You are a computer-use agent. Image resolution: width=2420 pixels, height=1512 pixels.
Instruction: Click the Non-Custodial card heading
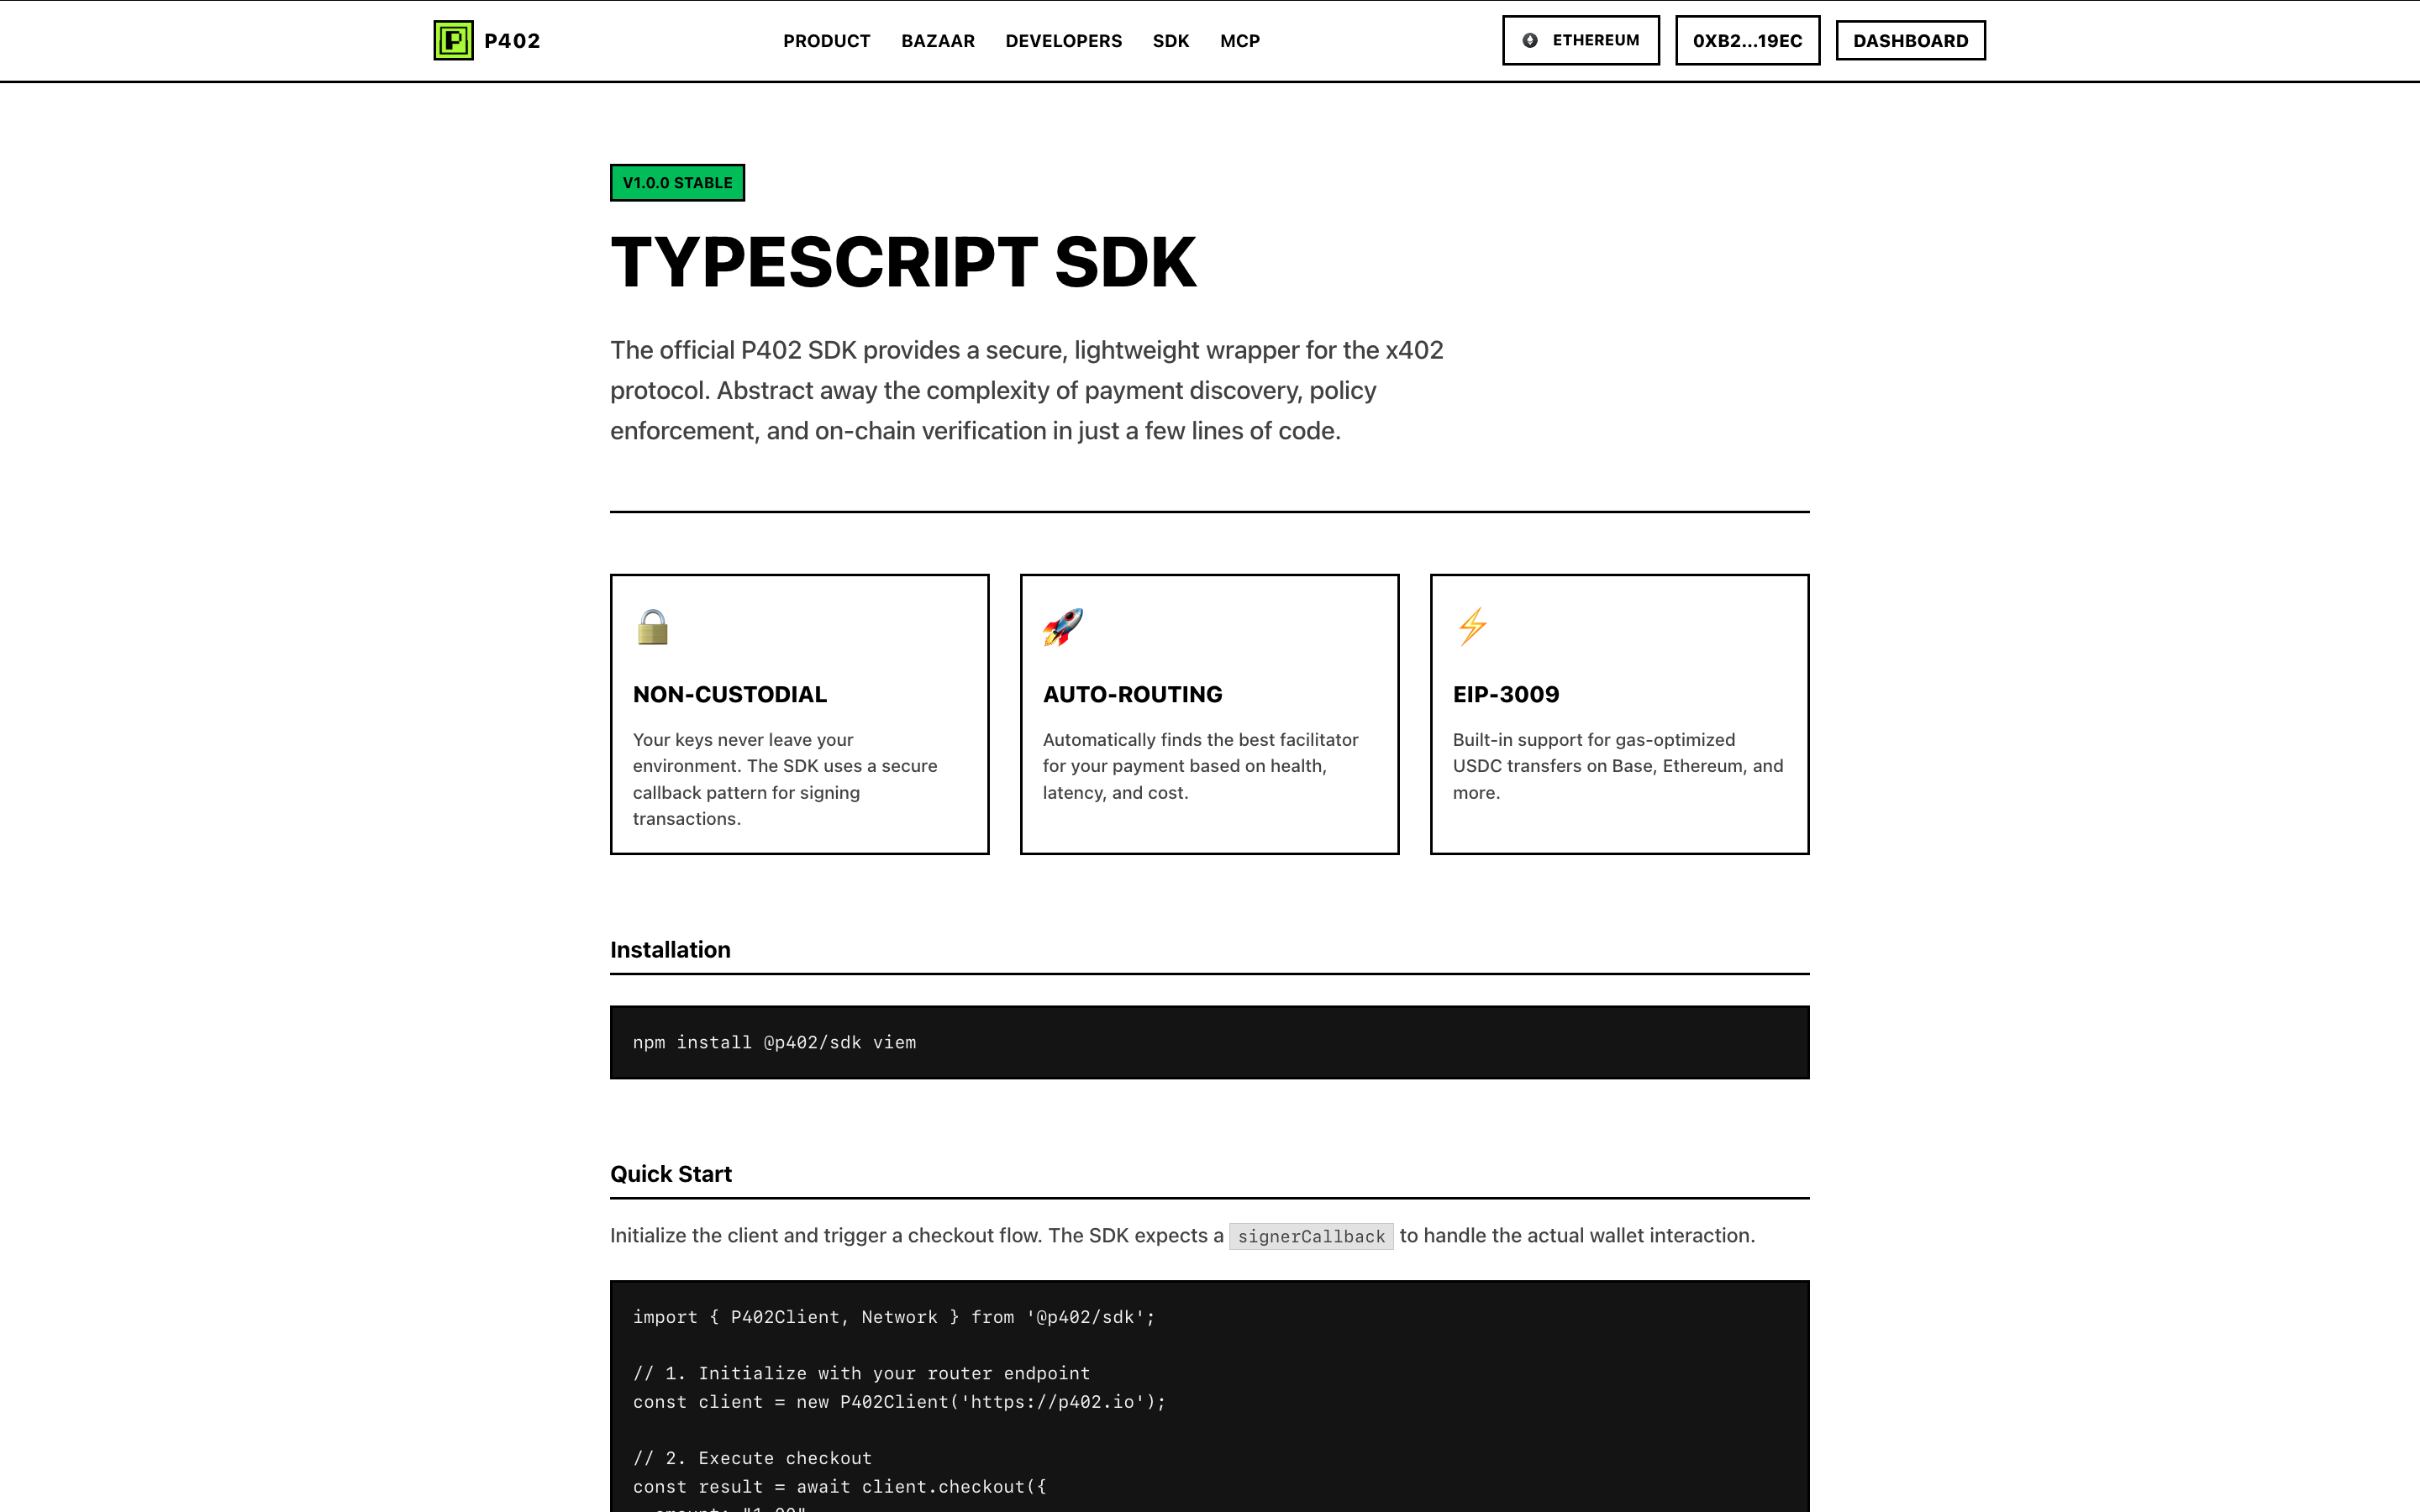click(729, 694)
